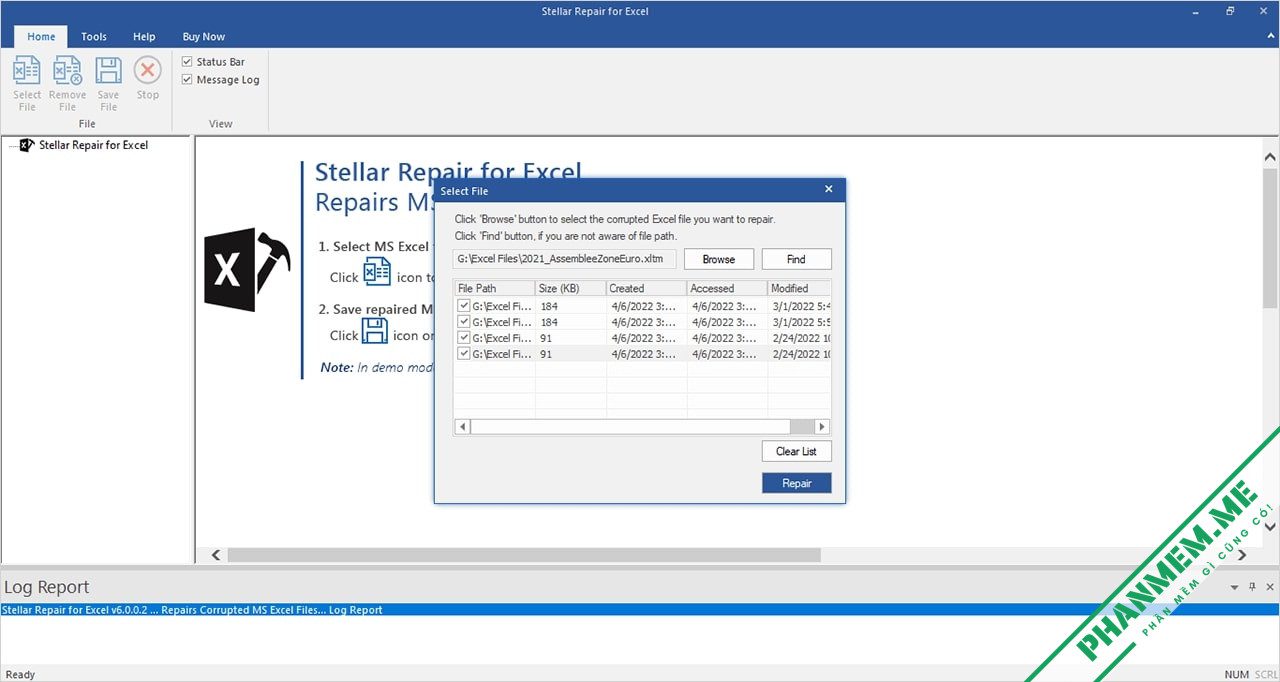Close the Select File dialog
The height and width of the screenshot is (682, 1280).
pyautogui.click(x=828, y=189)
